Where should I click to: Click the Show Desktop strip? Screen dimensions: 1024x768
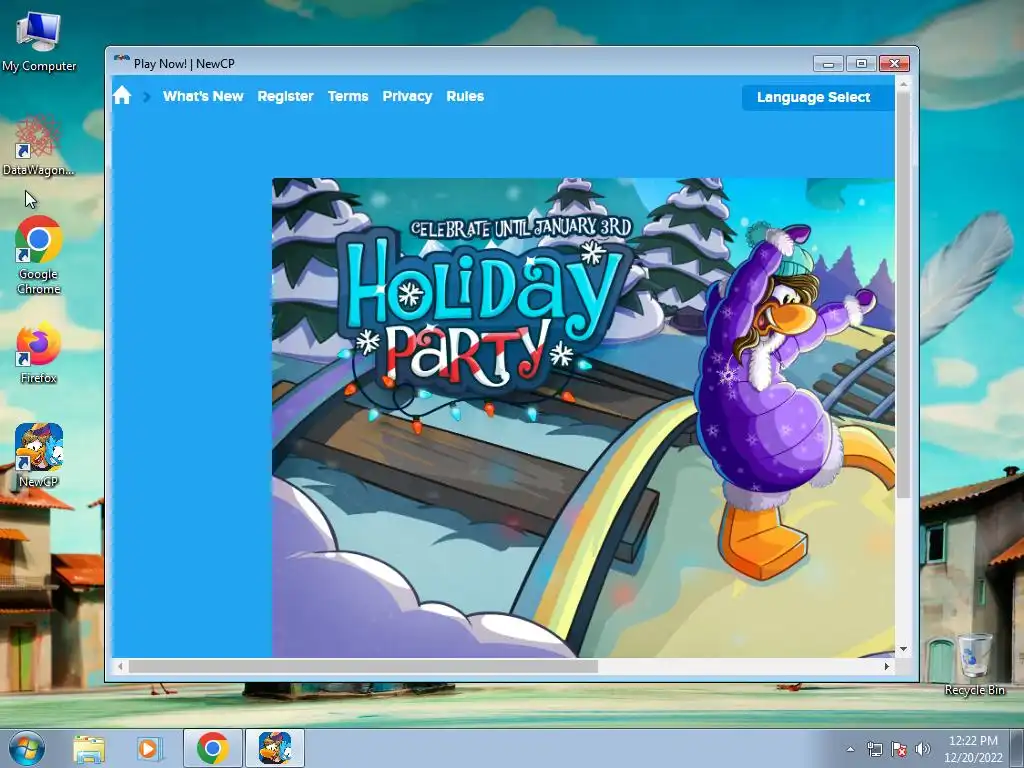(1018, 748)
